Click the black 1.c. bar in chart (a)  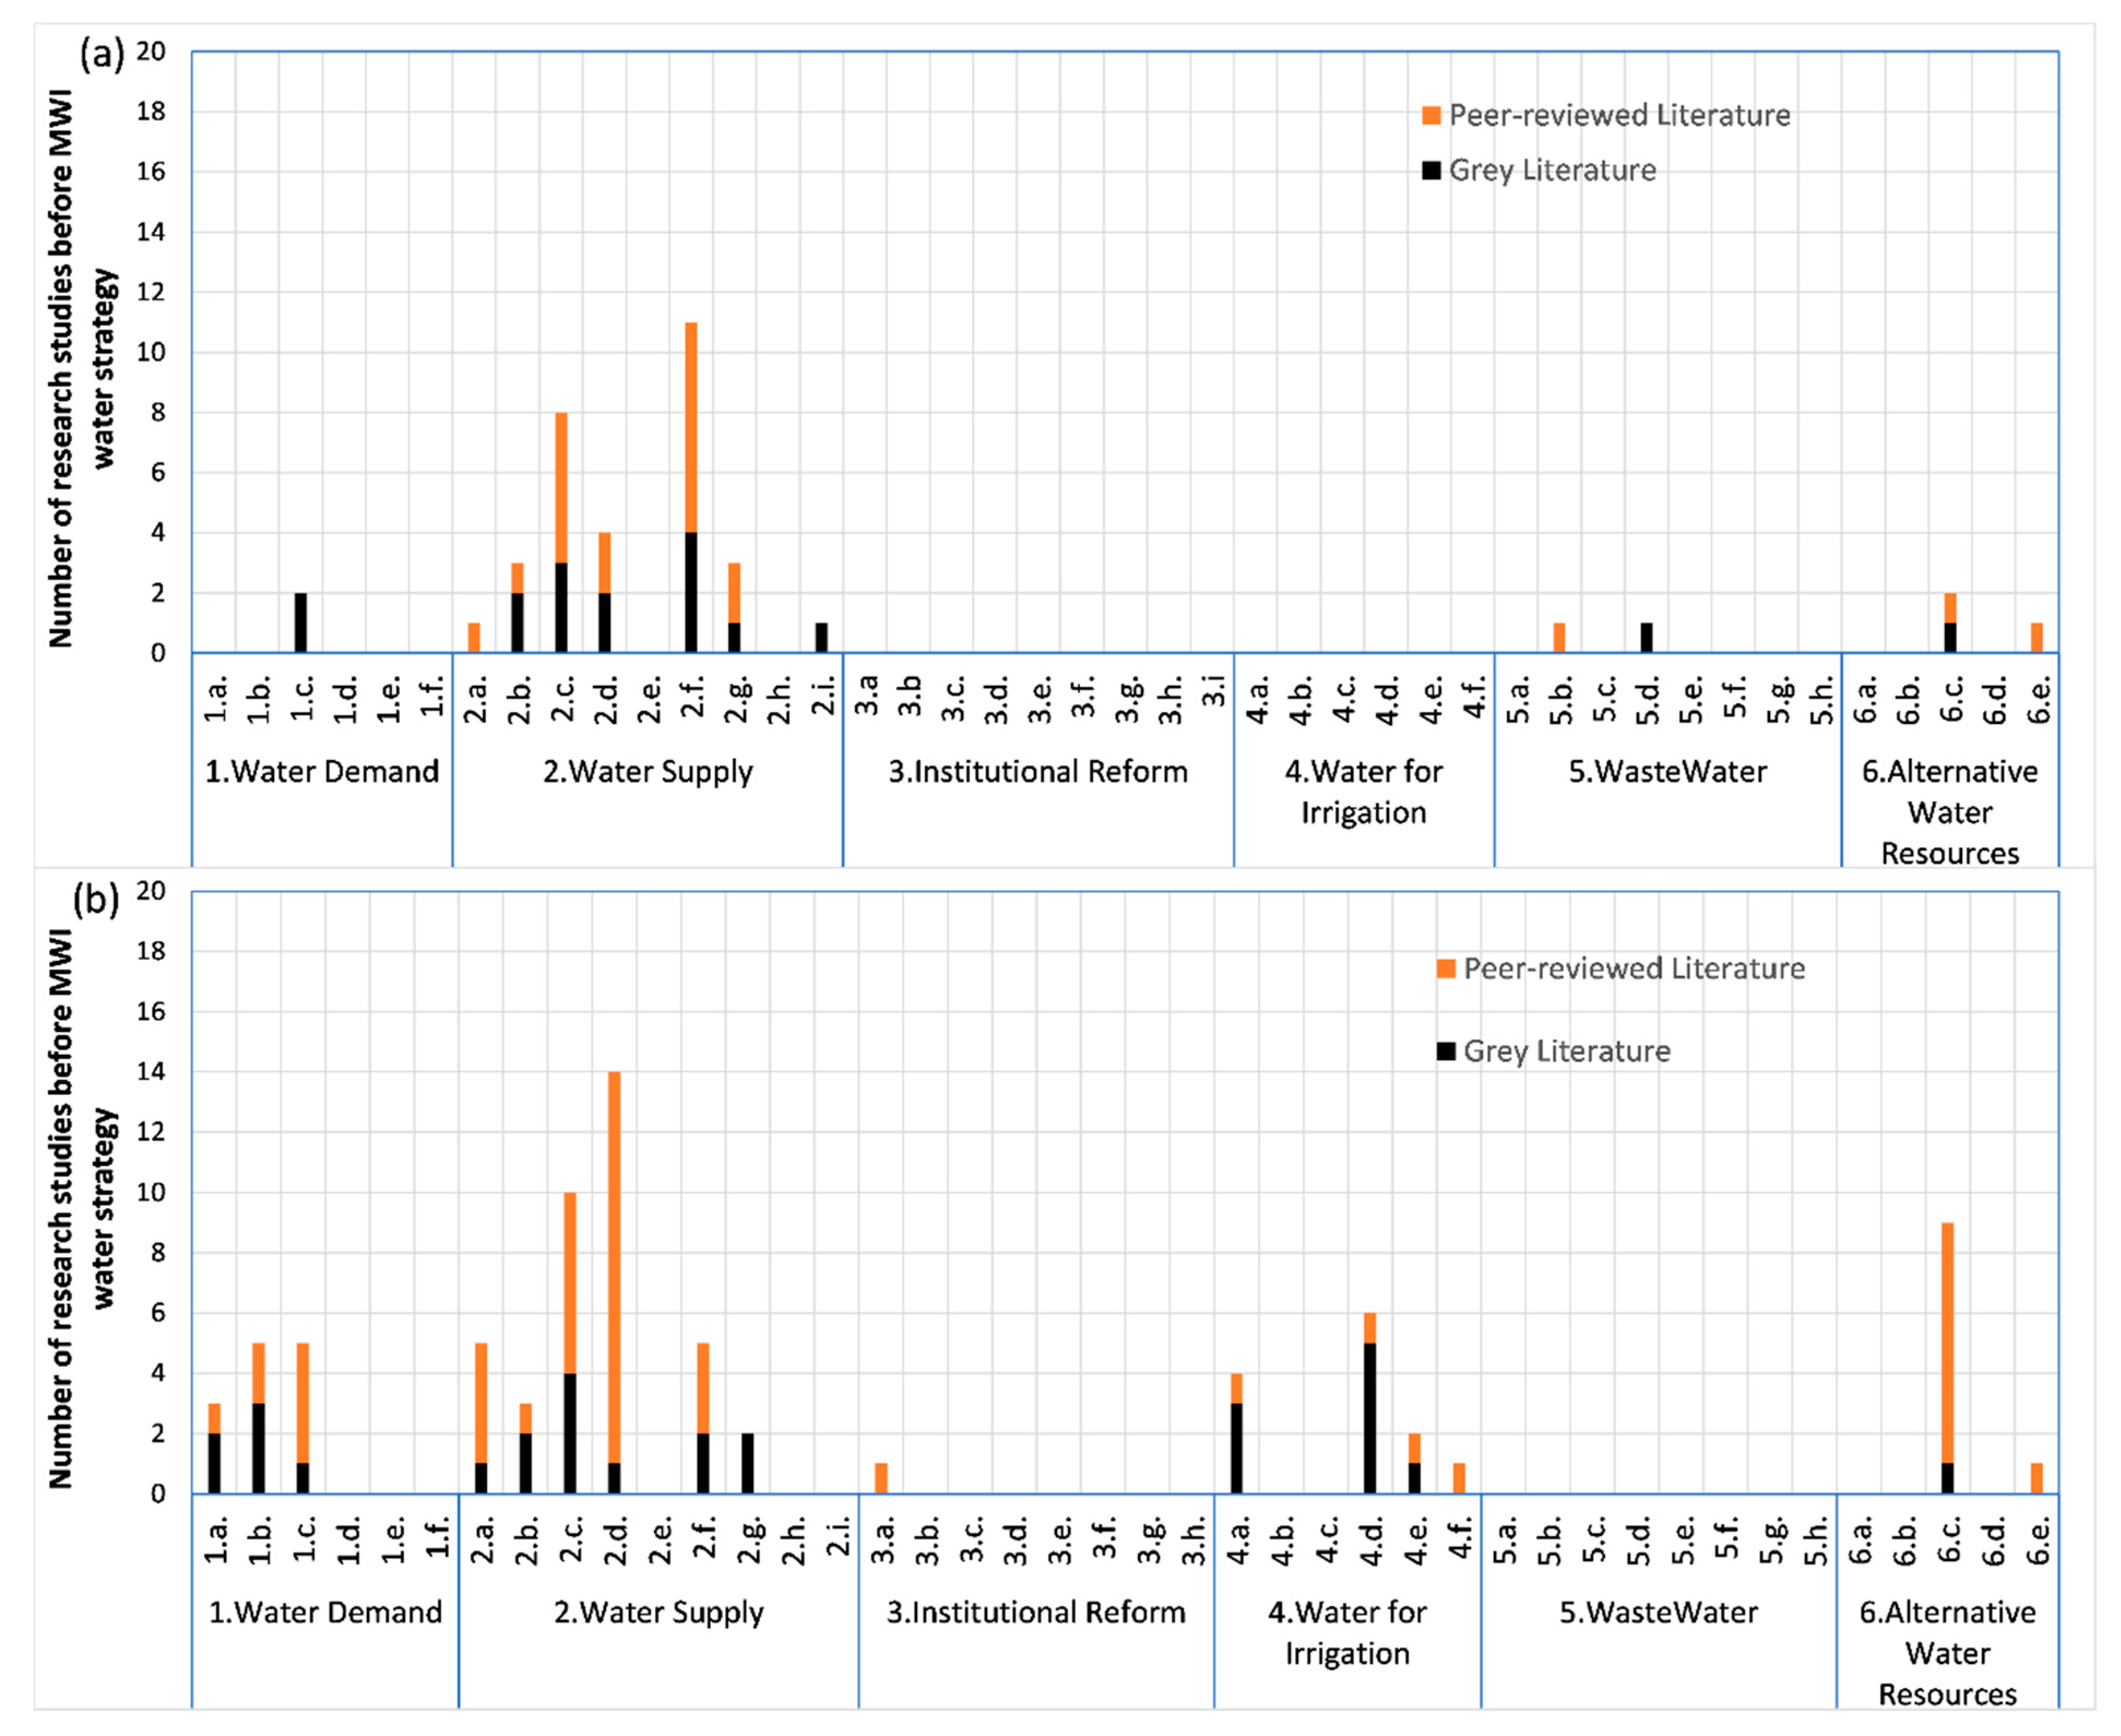tap(300, 623)
